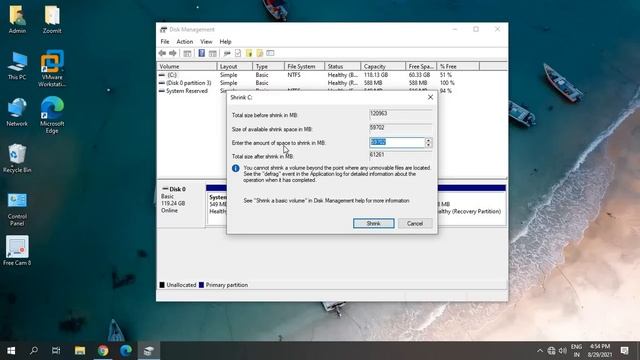640x360 pixels.
Task: Open the Windows Start menu
Action: pos(11,351)
